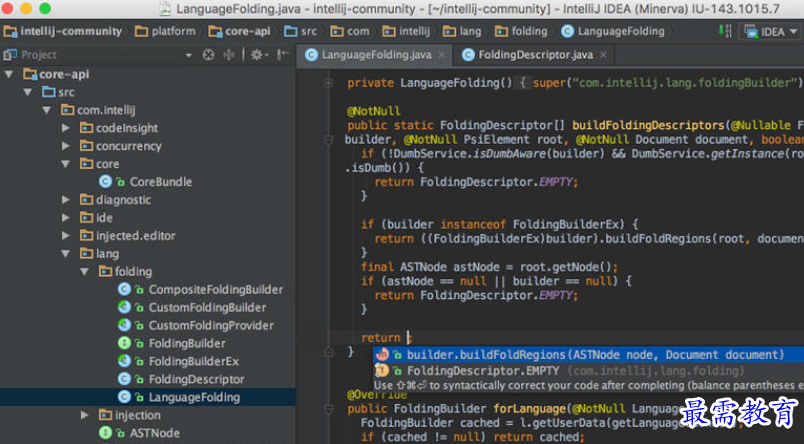The image size is (804, 444).
Task: Open the IDEA run configuration dropdown
Action: point(771,32)
